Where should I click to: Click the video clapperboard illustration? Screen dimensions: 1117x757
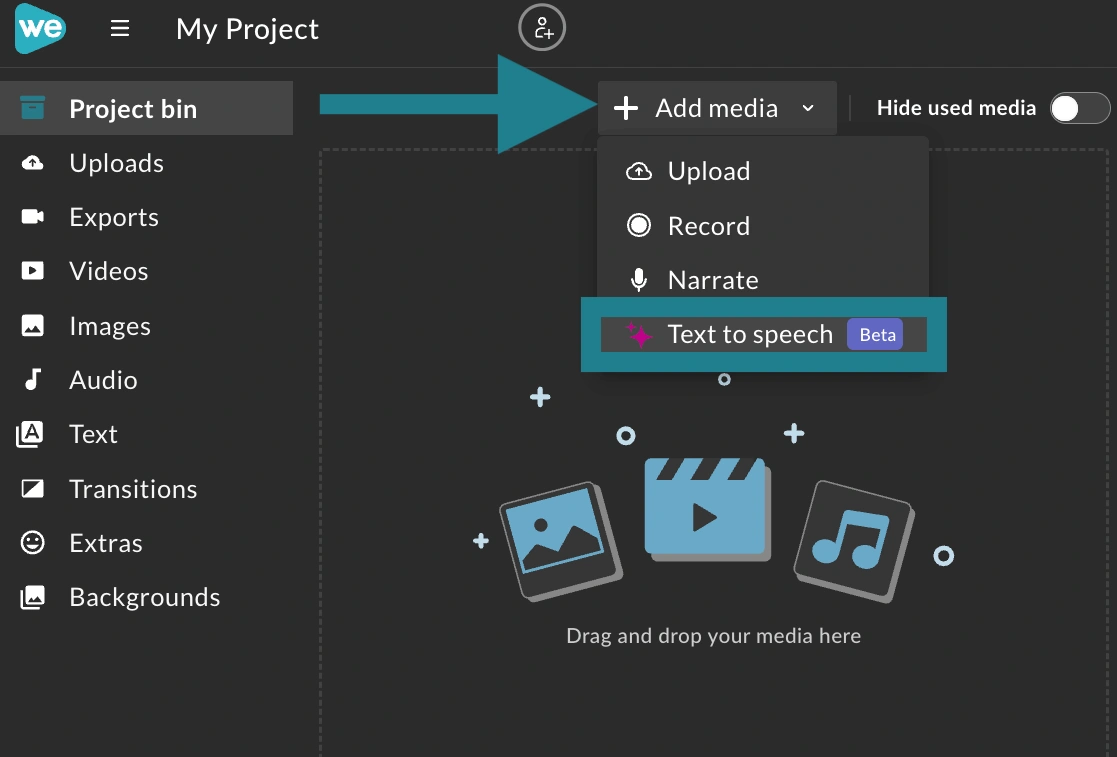pyautogui.click(x=707, y=509)
